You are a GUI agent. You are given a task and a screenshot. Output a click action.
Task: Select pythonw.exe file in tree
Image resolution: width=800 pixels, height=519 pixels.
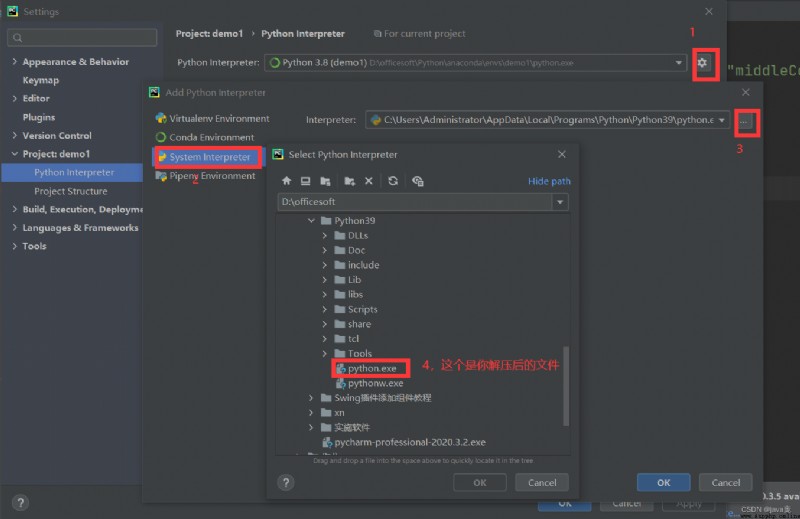(x=370, y=383)
